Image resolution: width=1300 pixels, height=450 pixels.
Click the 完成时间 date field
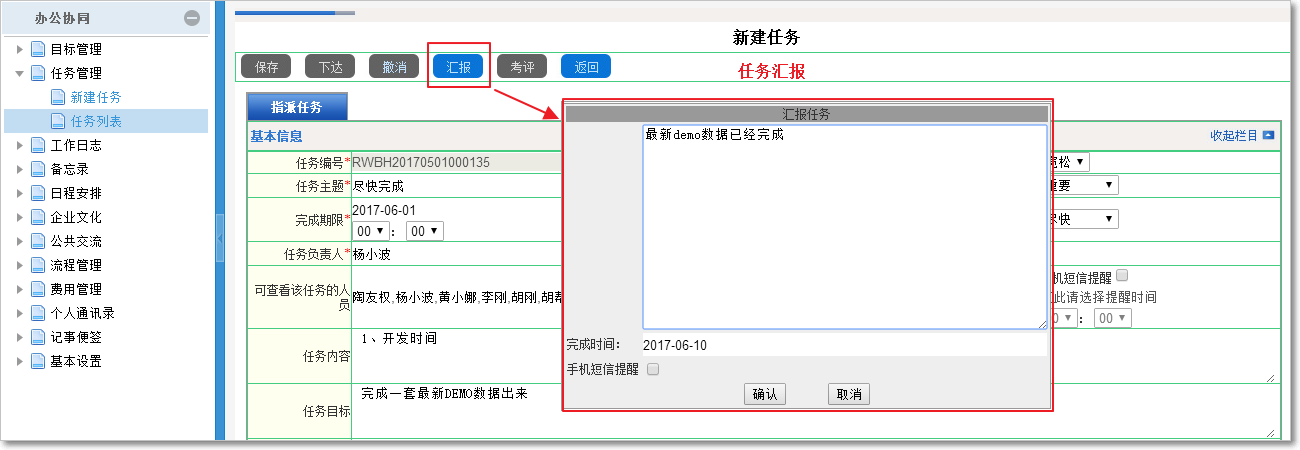click(x=844, y=345)
